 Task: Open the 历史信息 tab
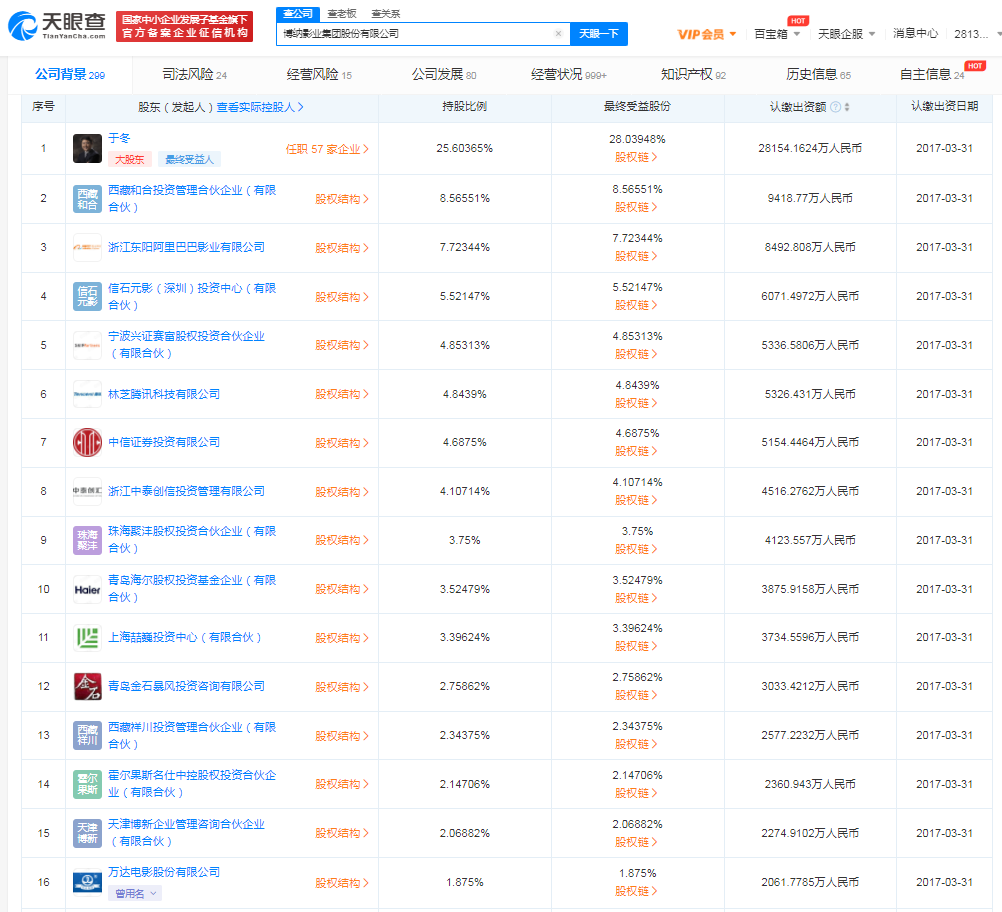click(819, 75)
